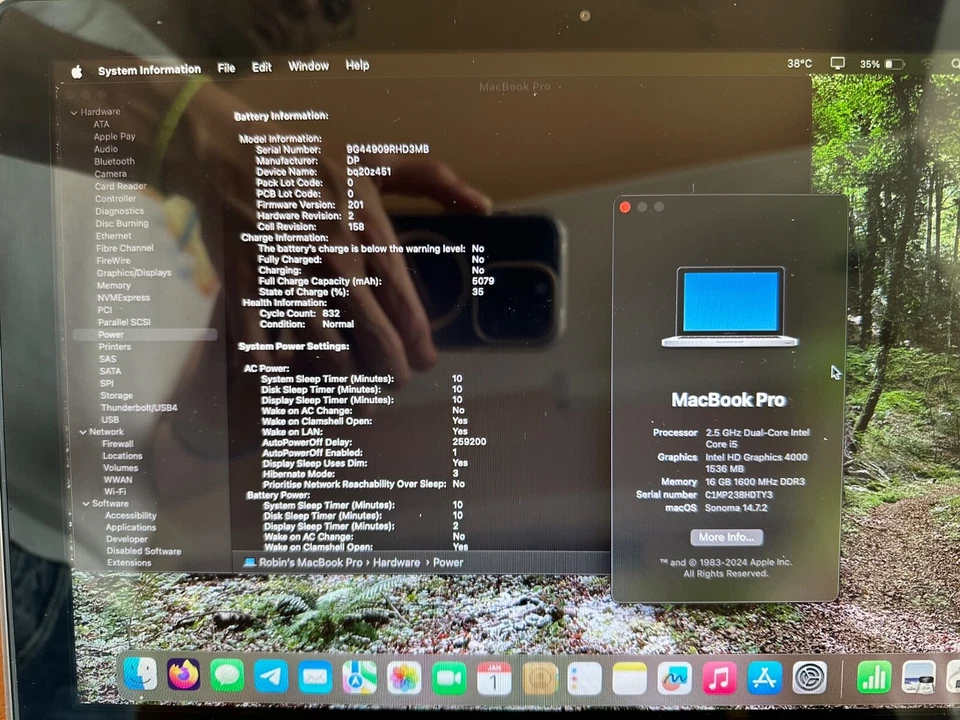Screen dimensions: 960x720
Task: Select Graphics/Displays in the sidebar
Action: click(134, 273)
